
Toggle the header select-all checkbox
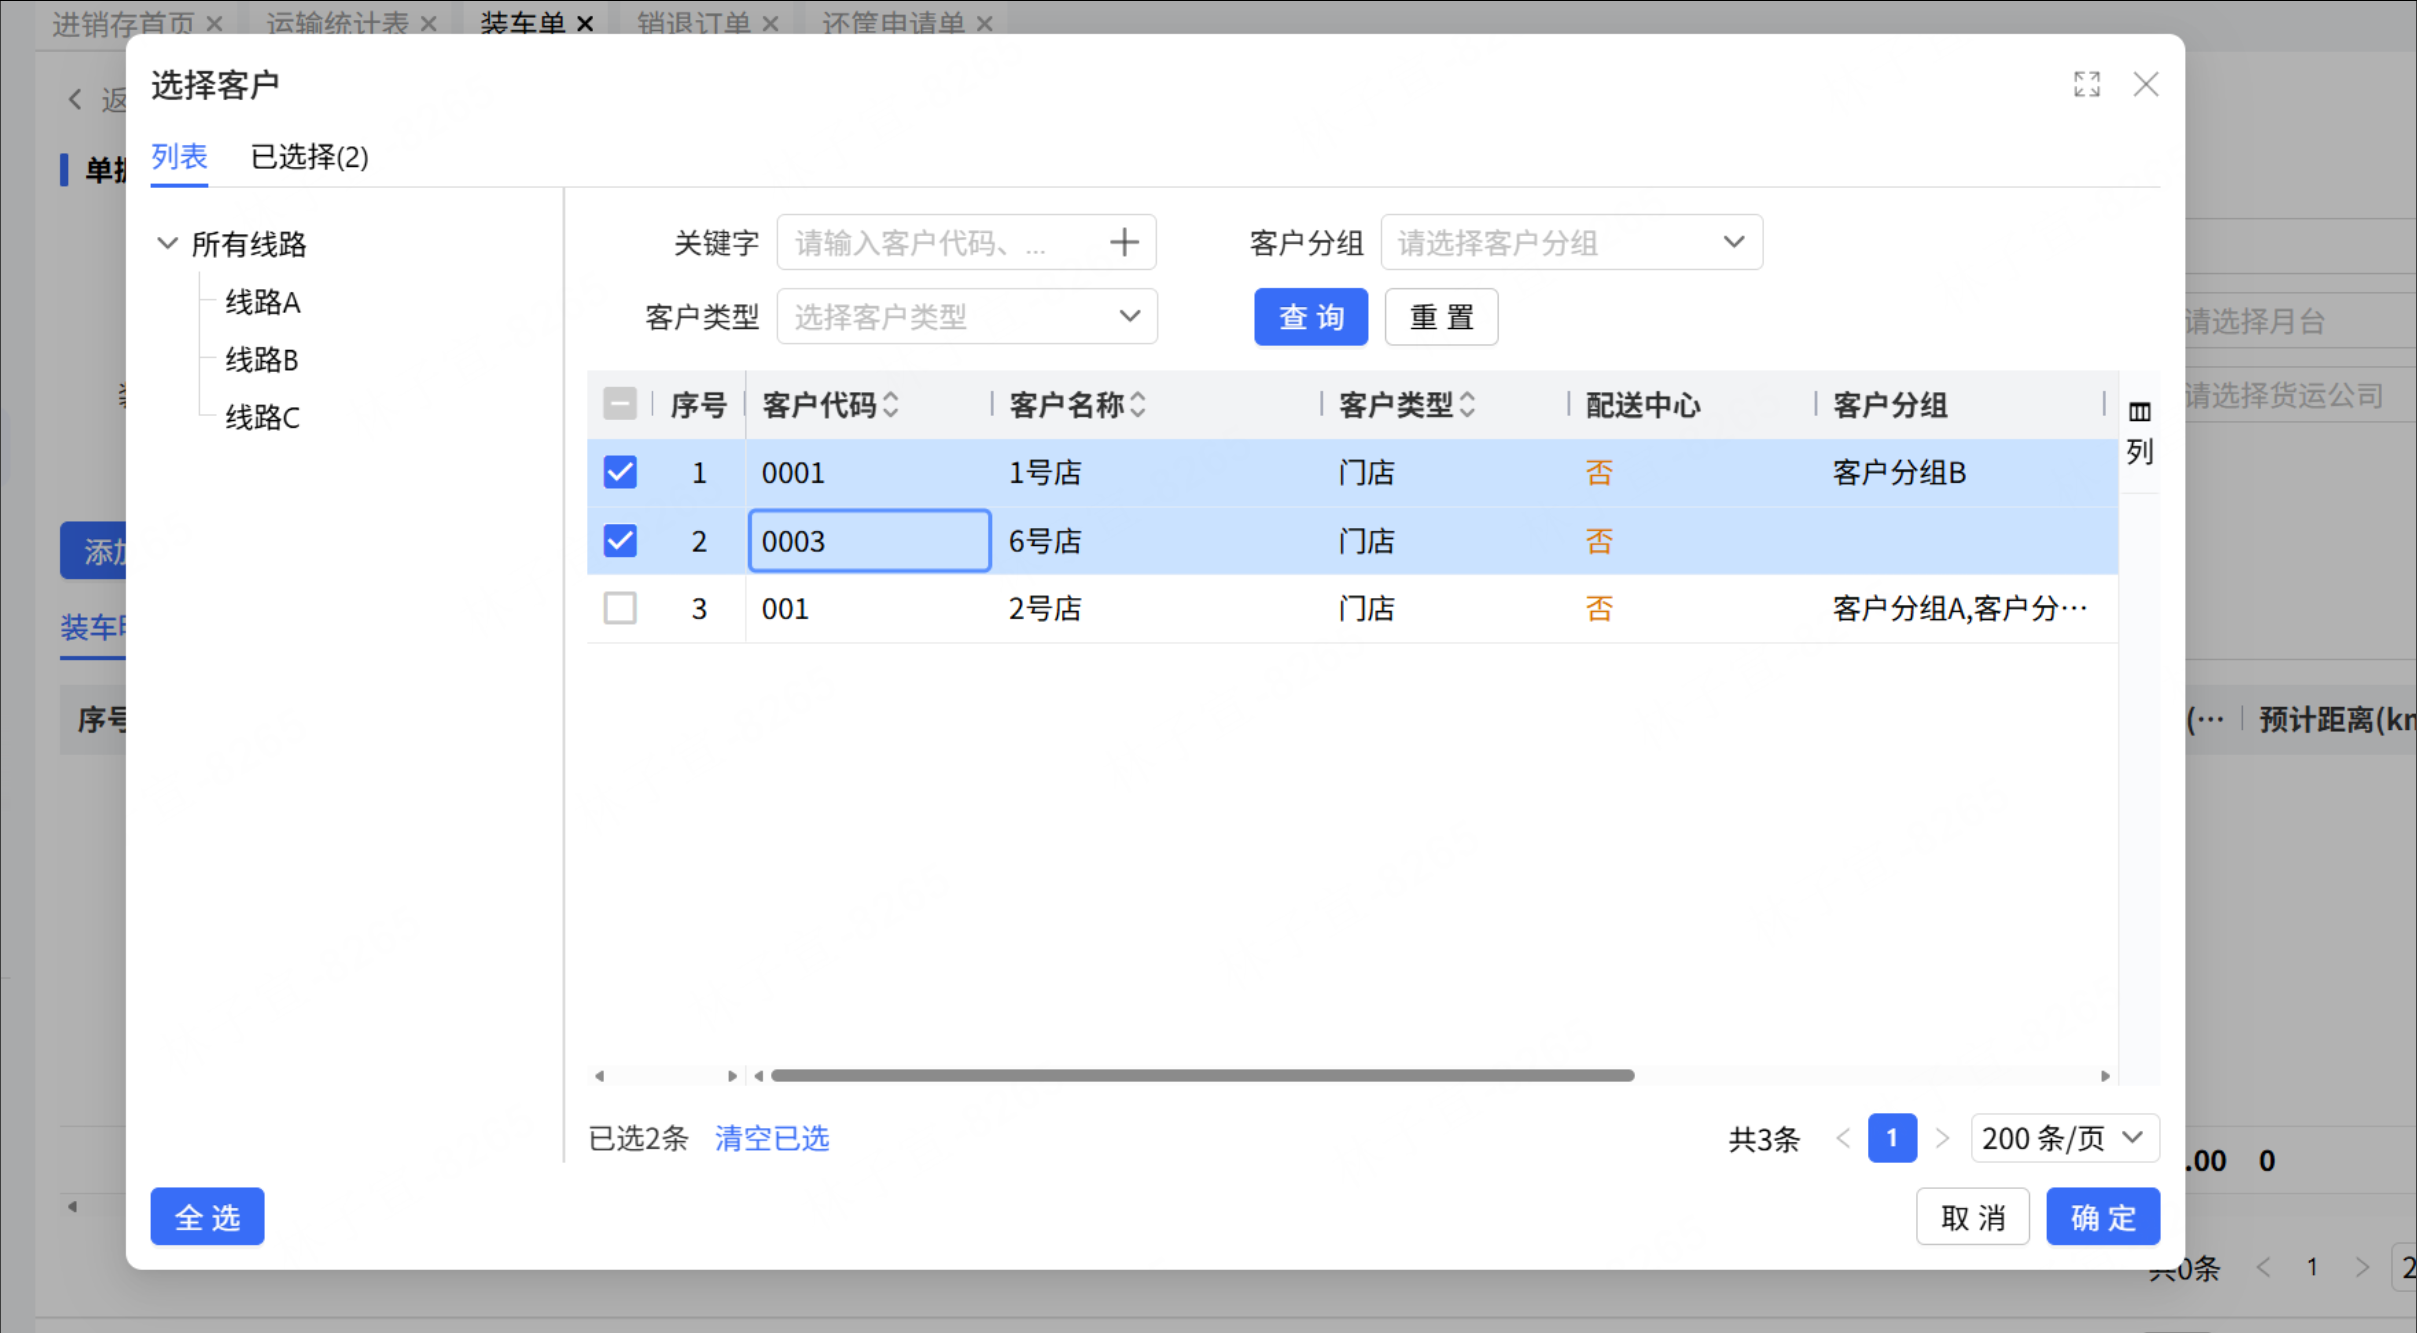(620, 404)
